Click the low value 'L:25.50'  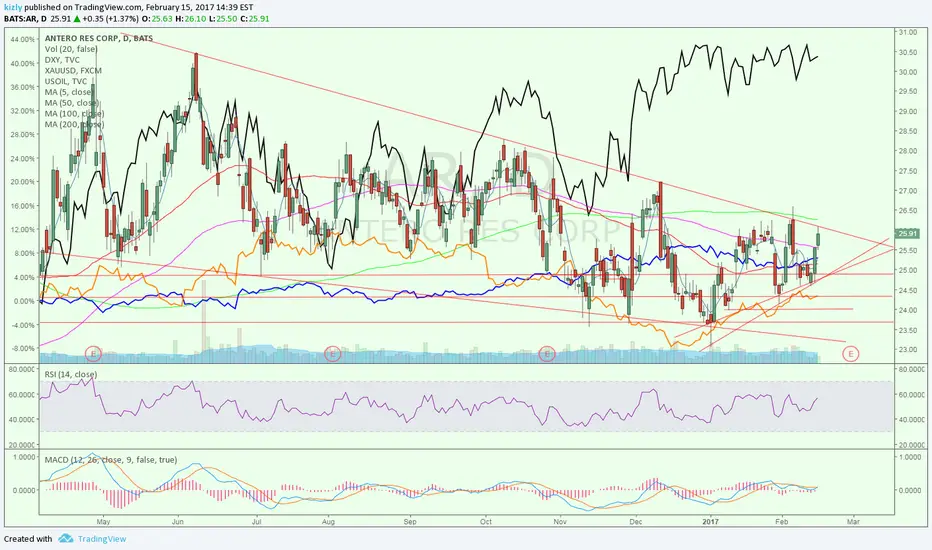[x=225, y=18]
